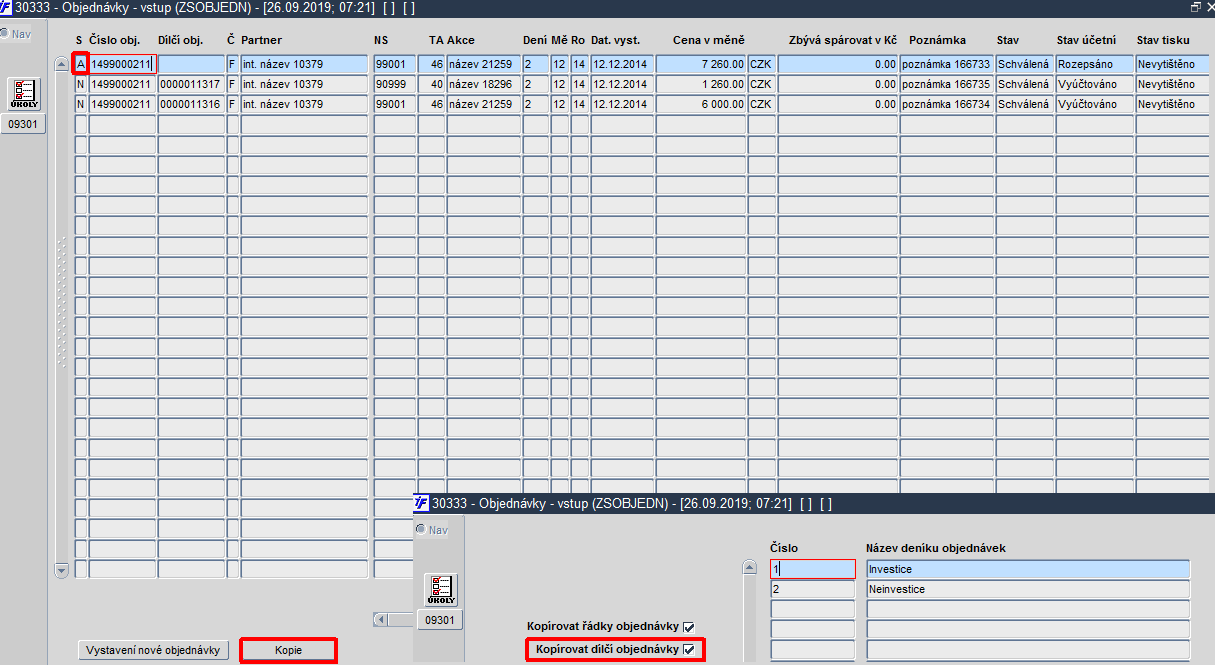Click the Číslo field containing 2
This screenshot has width=1215, height=665.
coord(813,589)
